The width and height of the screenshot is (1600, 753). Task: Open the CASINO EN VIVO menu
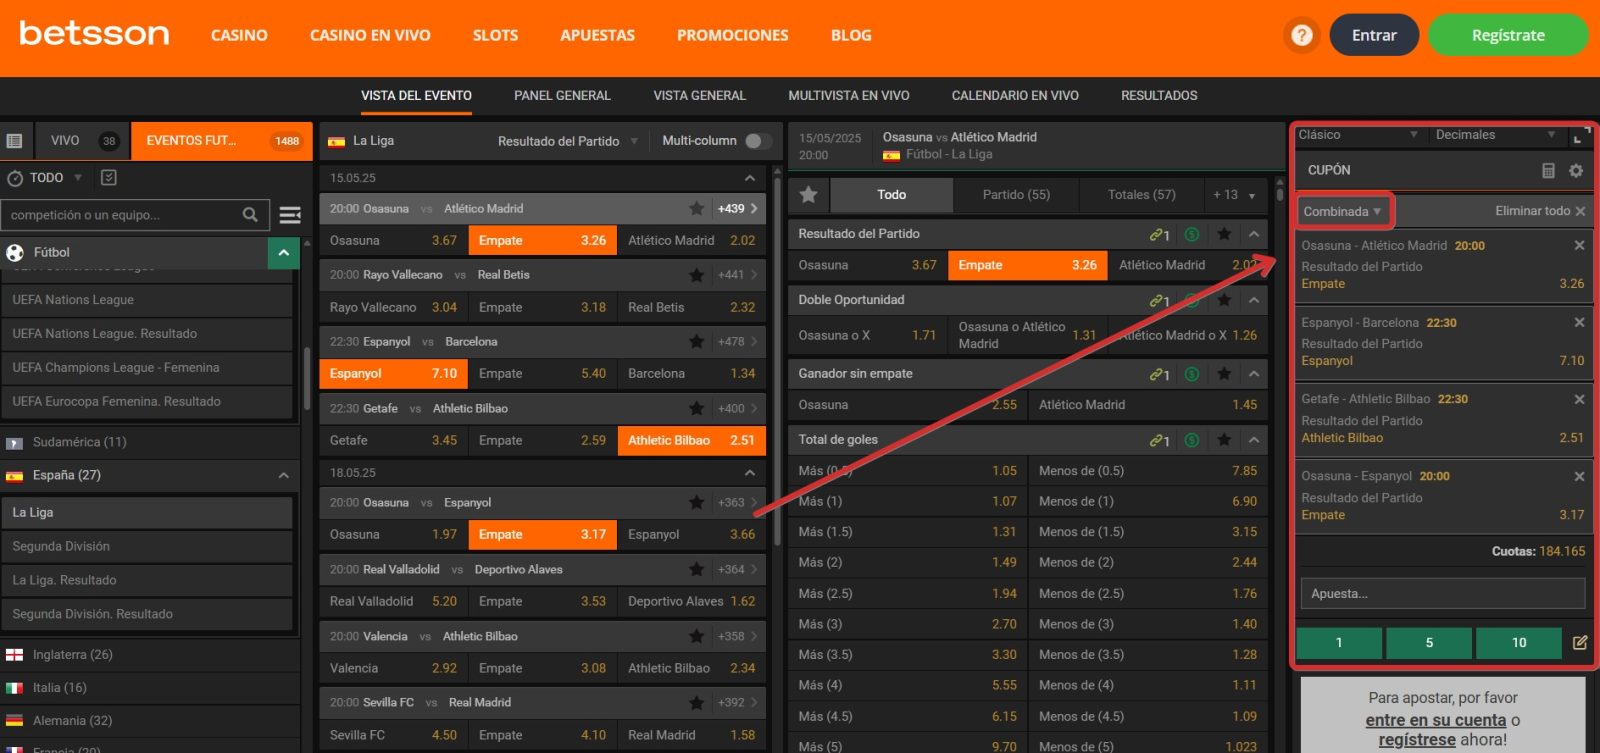(x=370, y=35)
